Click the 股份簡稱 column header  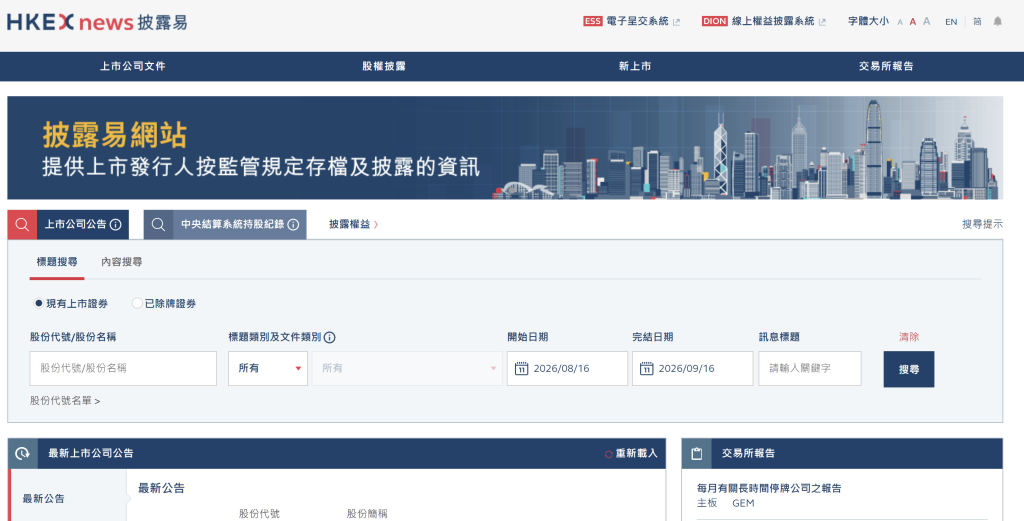coord(367,514)
